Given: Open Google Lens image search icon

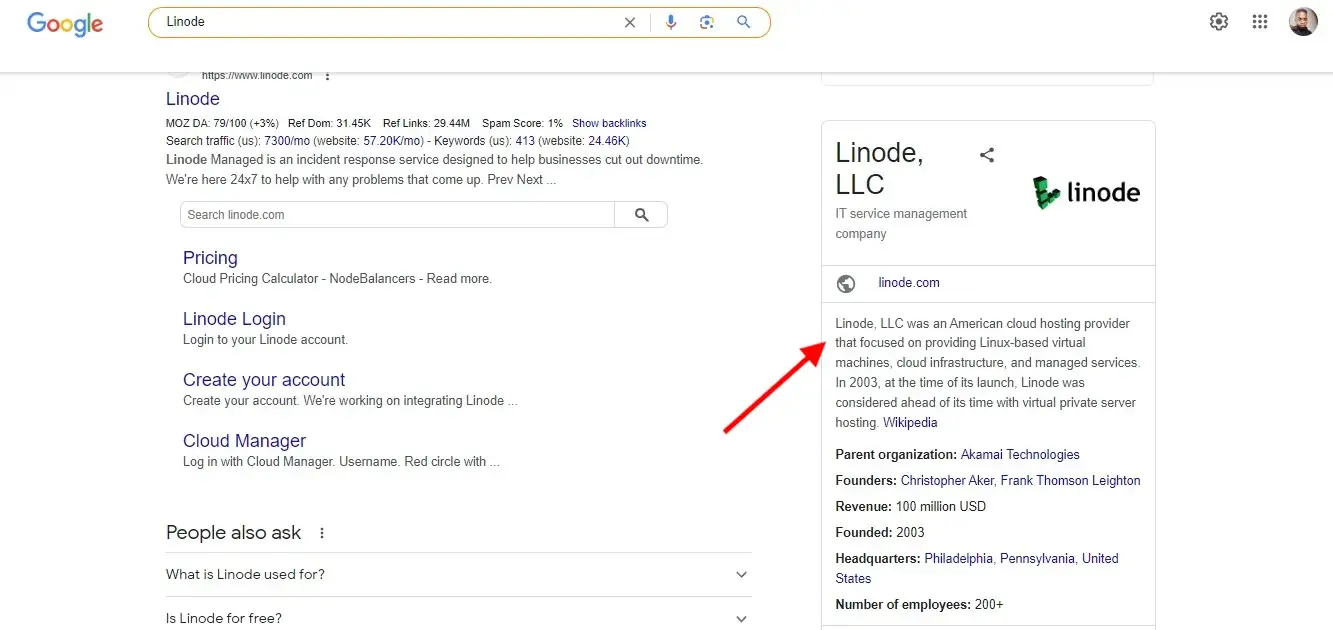Looking at the screenshot, I should coord(707,22).
